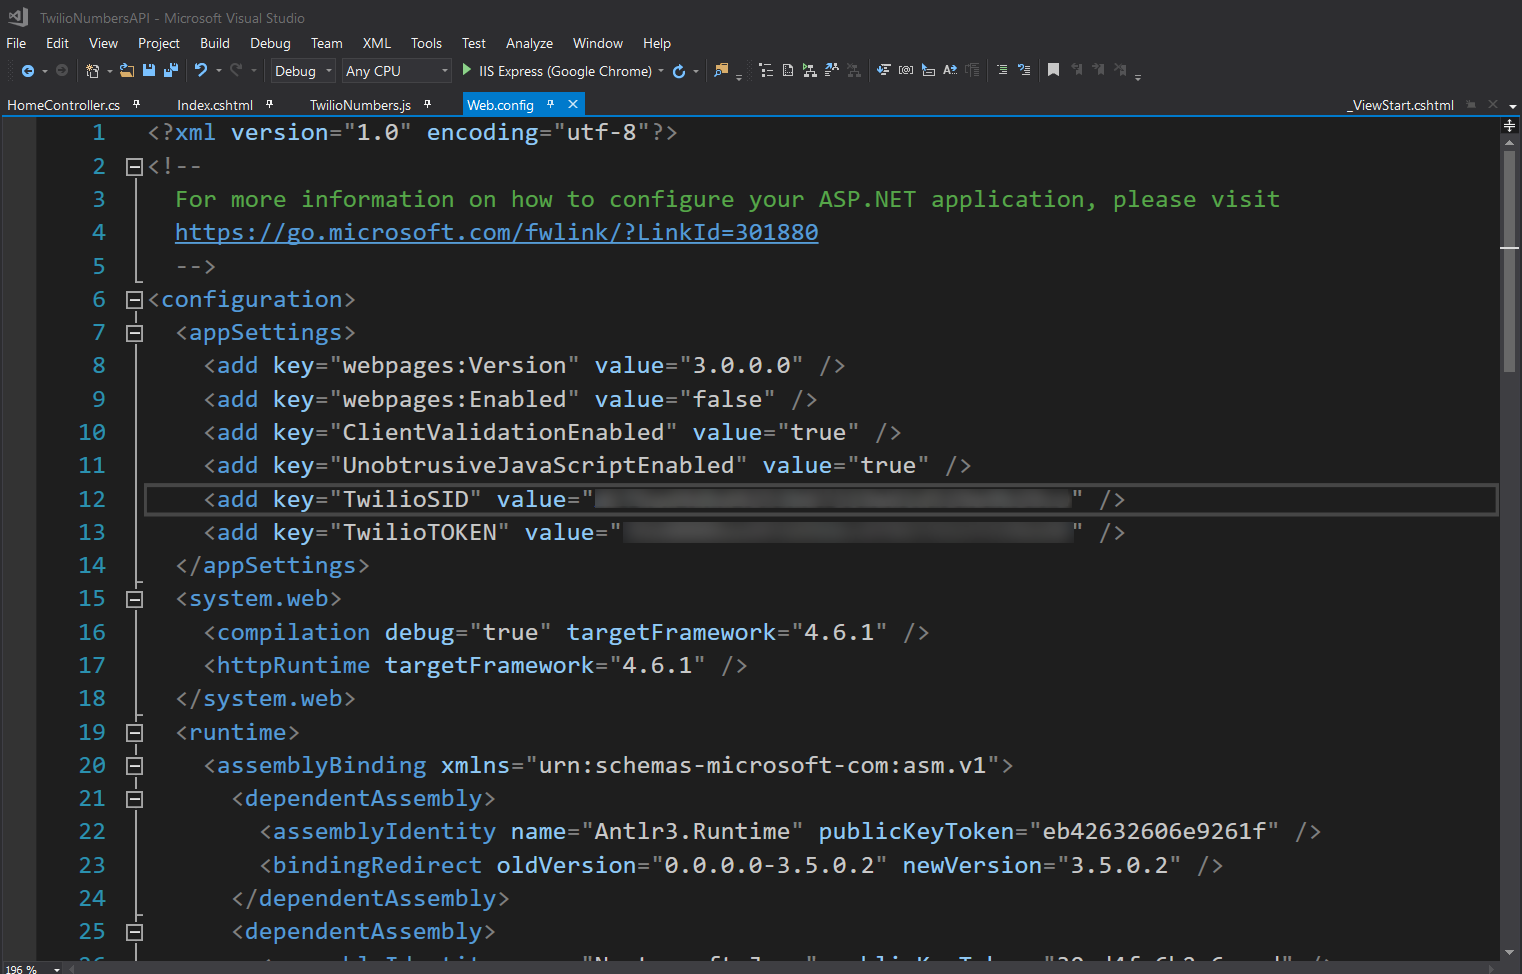The width and height of the screenshot is (1522, 974).
Task: Collapse the assemblyBinding node on line 20
Action: [x=134, y=766]
